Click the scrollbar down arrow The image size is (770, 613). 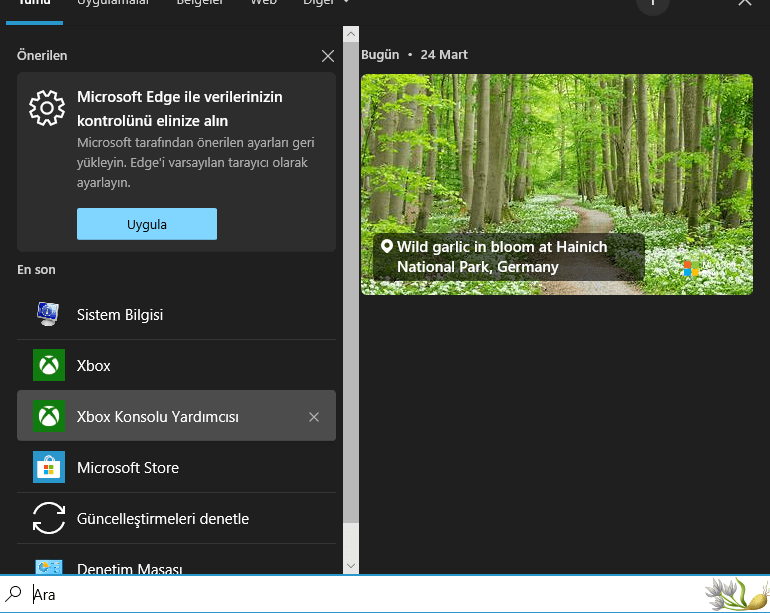pos(351,565)
